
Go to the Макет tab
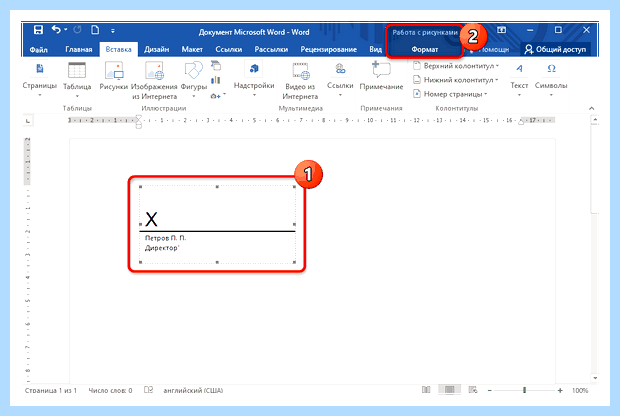coord(192,49)
